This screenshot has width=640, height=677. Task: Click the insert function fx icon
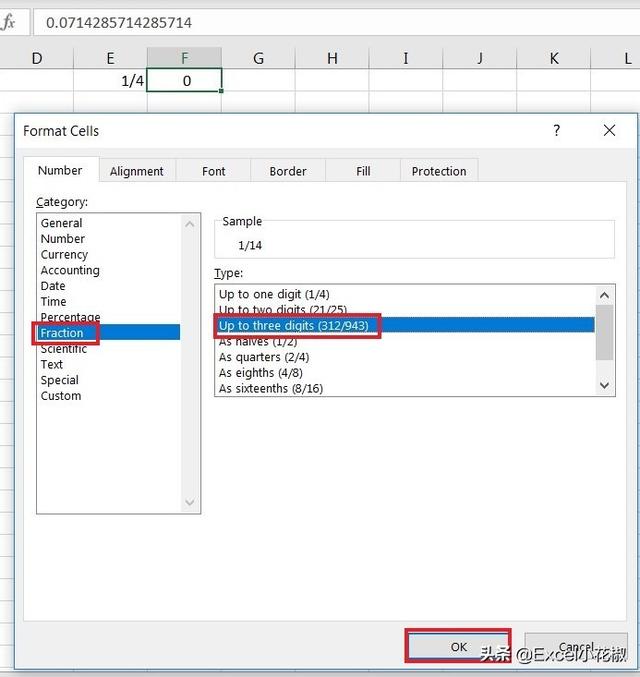coord(9,22)
